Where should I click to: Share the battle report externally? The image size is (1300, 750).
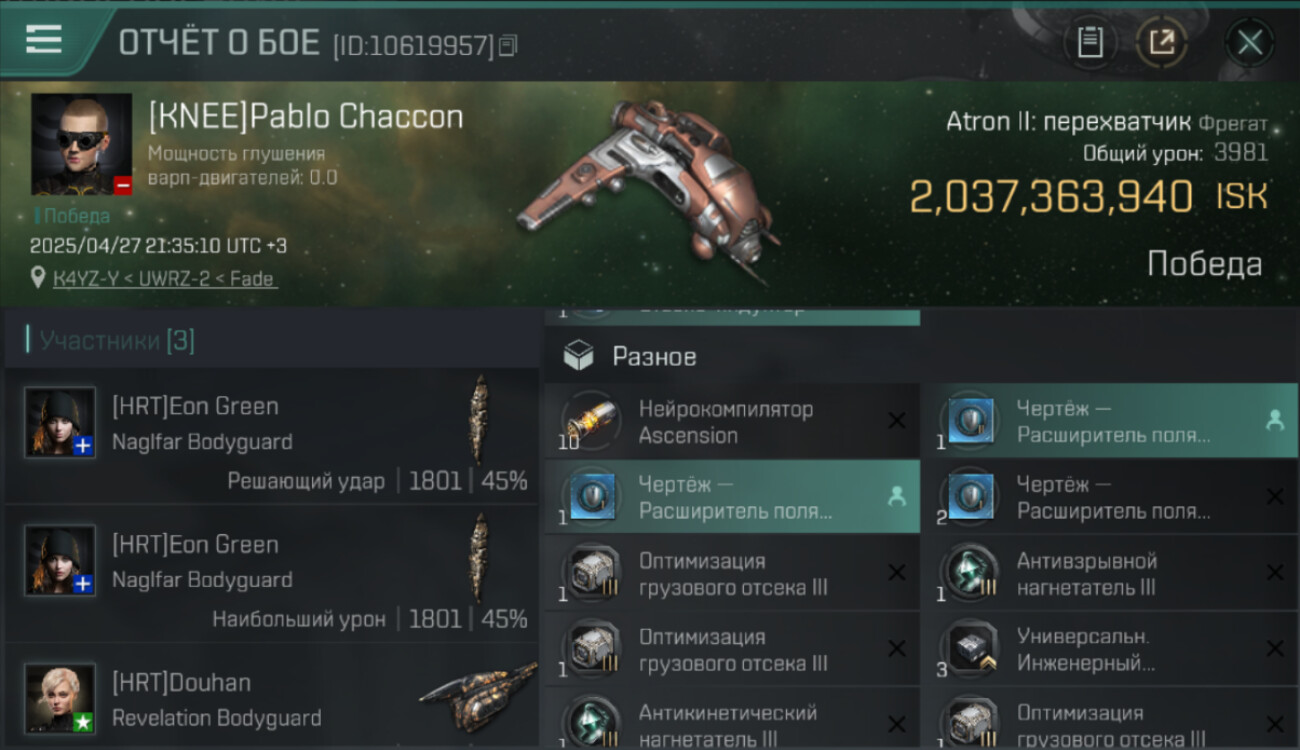click(1162, 42)
